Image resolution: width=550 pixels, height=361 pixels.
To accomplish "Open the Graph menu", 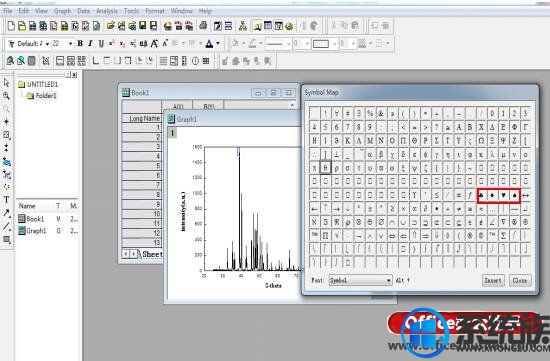I will pos(63,11).
